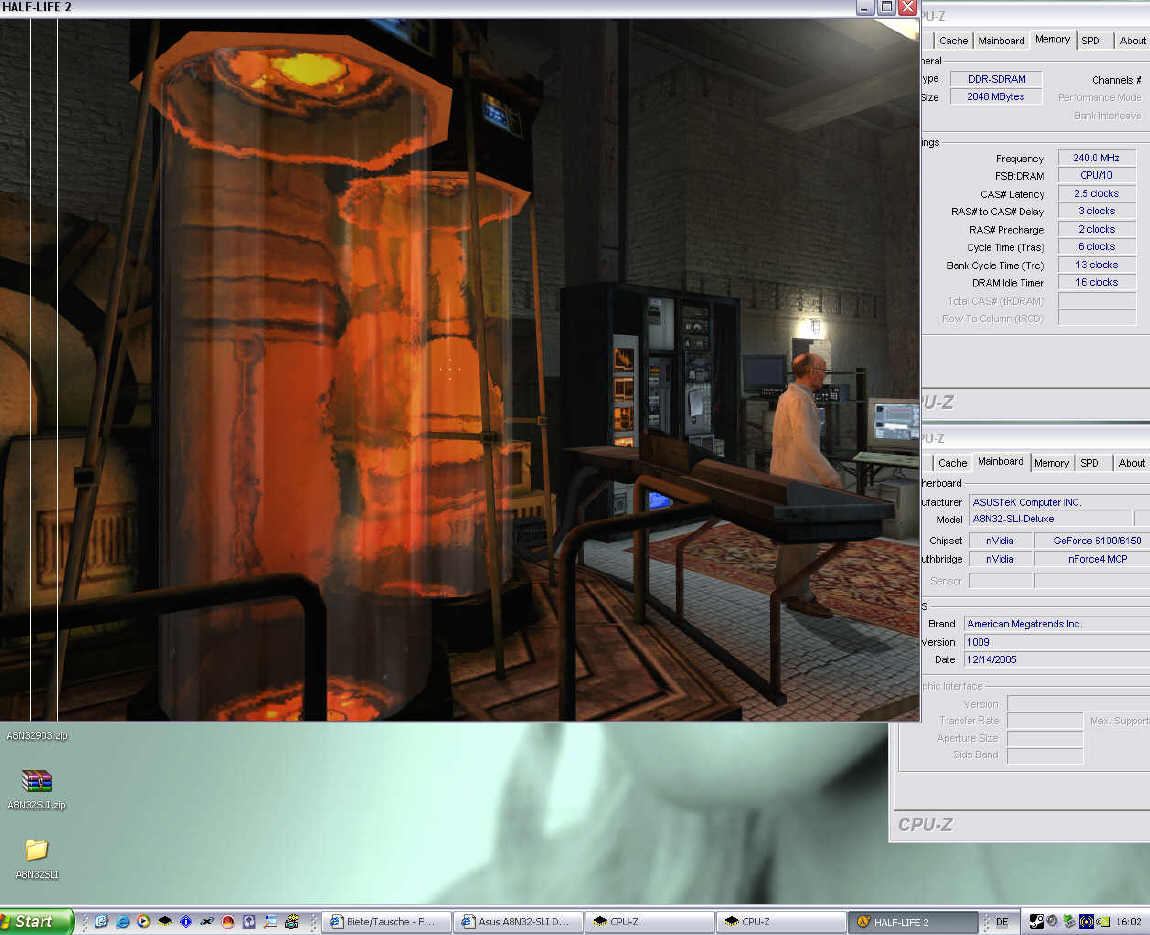Switch to Asus A8N32-SLI browser taskbar button
1150x935 pixels.
point(519,922)
